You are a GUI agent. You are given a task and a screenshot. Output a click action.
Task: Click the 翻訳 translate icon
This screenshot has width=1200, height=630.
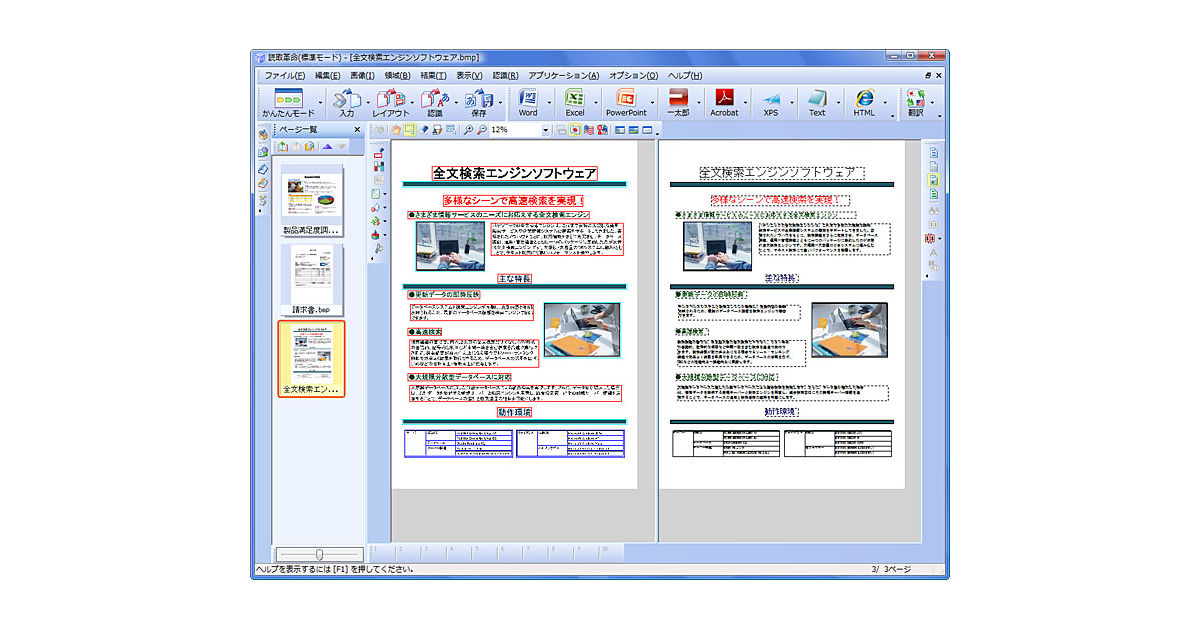(x=915, y=102)
